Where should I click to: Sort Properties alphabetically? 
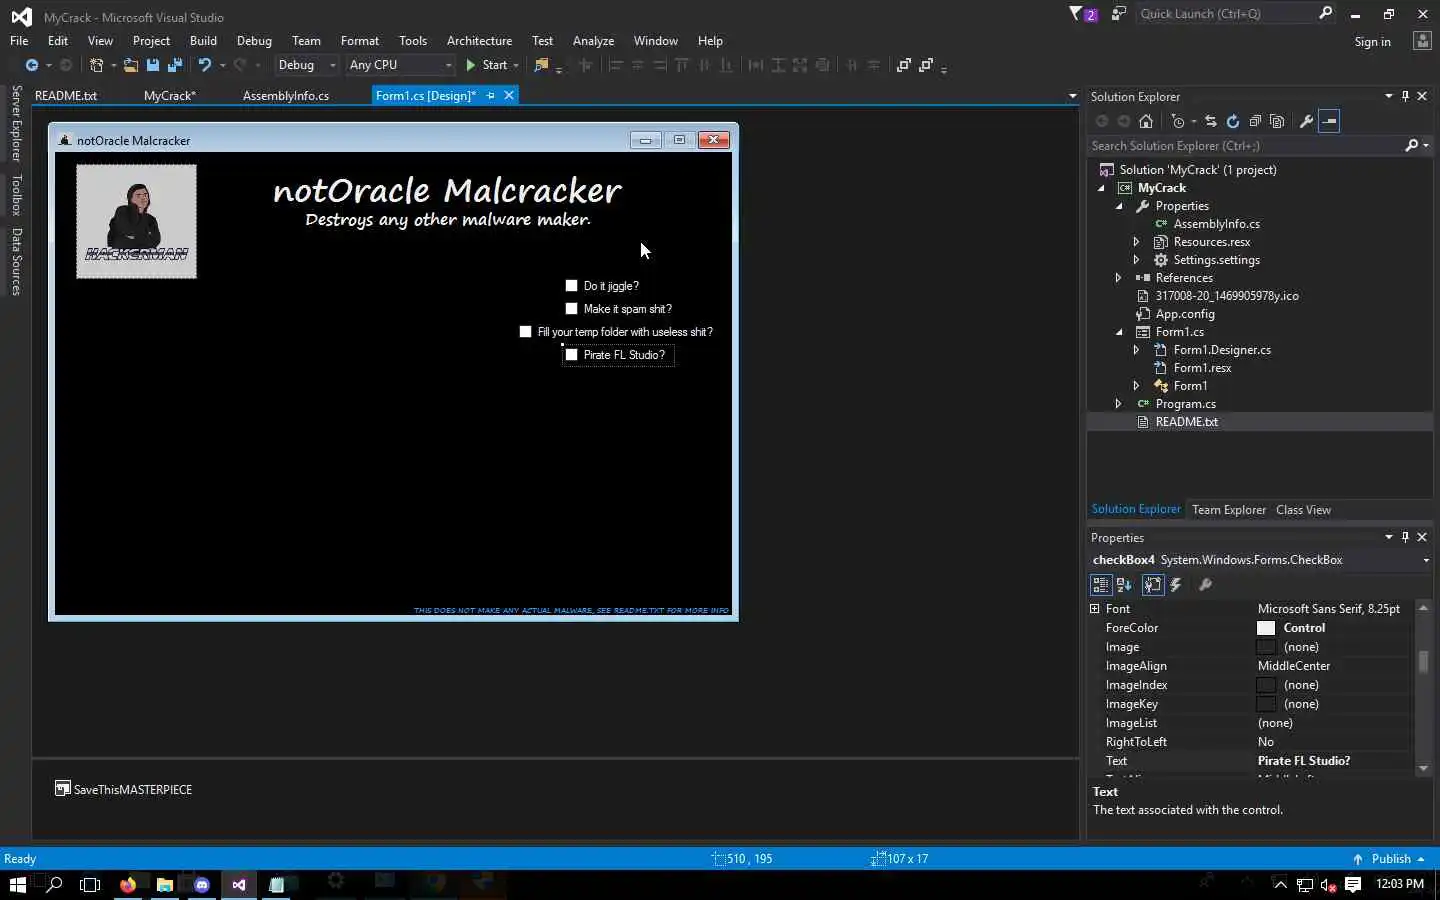(1124, 585)
